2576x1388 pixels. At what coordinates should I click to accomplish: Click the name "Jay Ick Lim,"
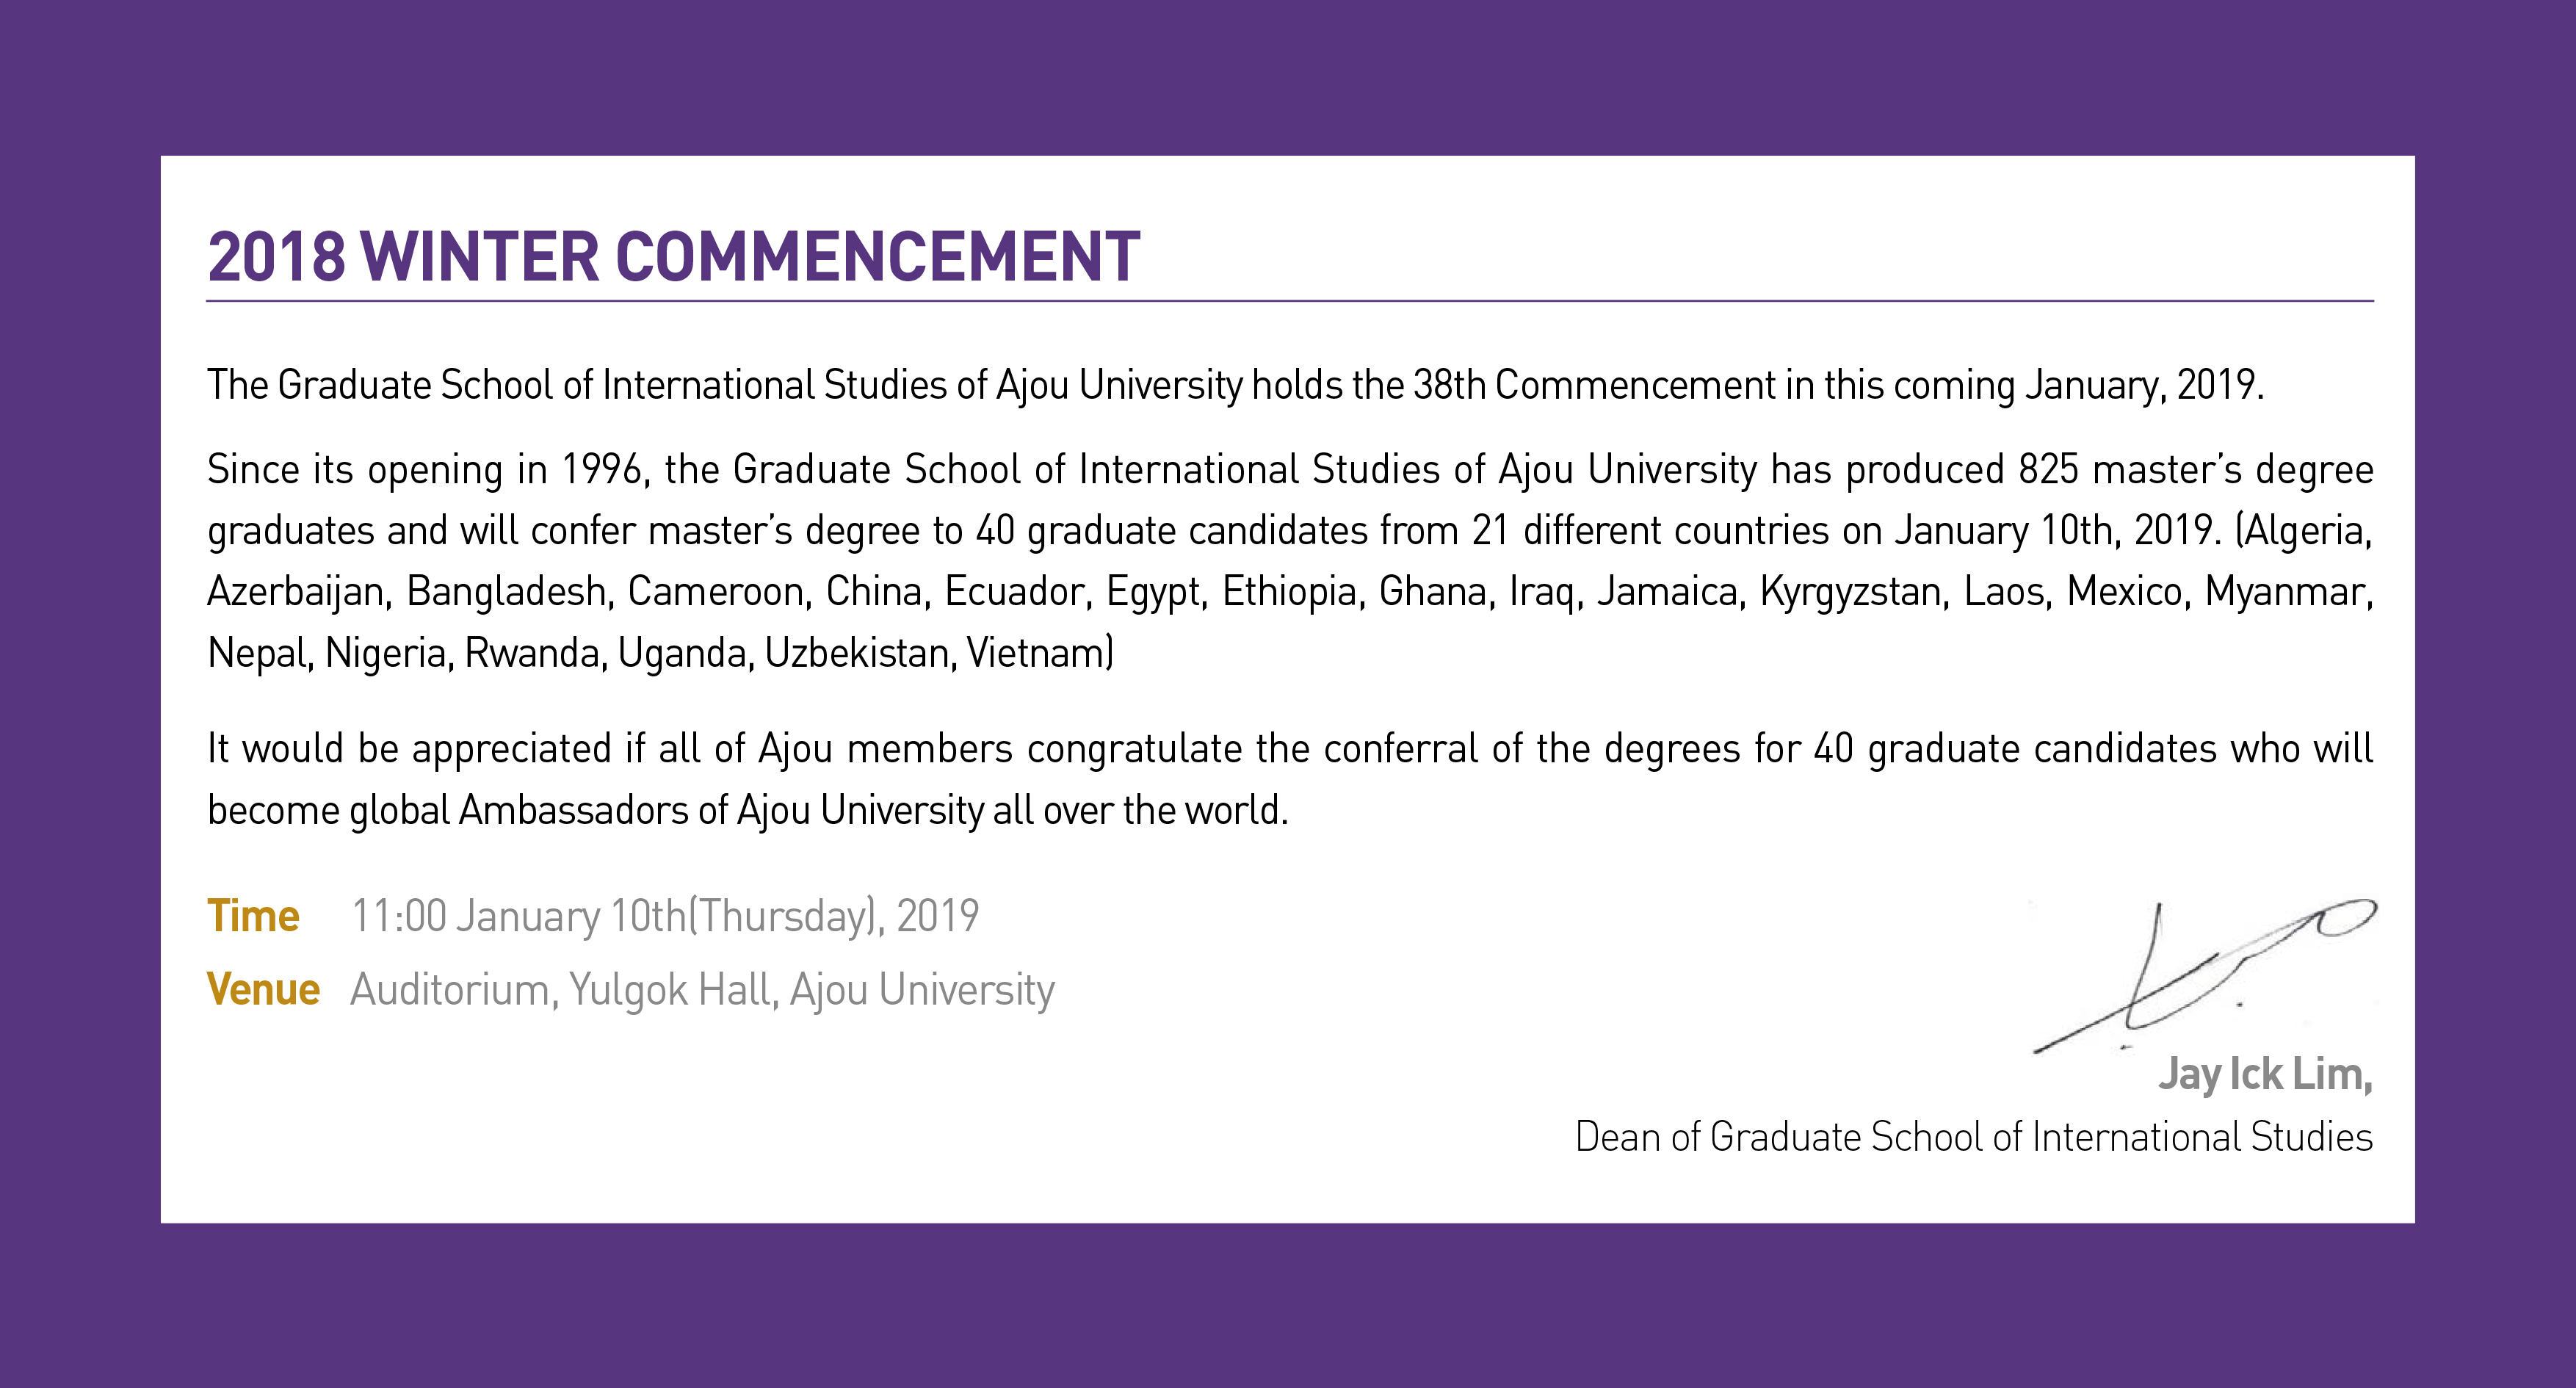point(2264,1074)
